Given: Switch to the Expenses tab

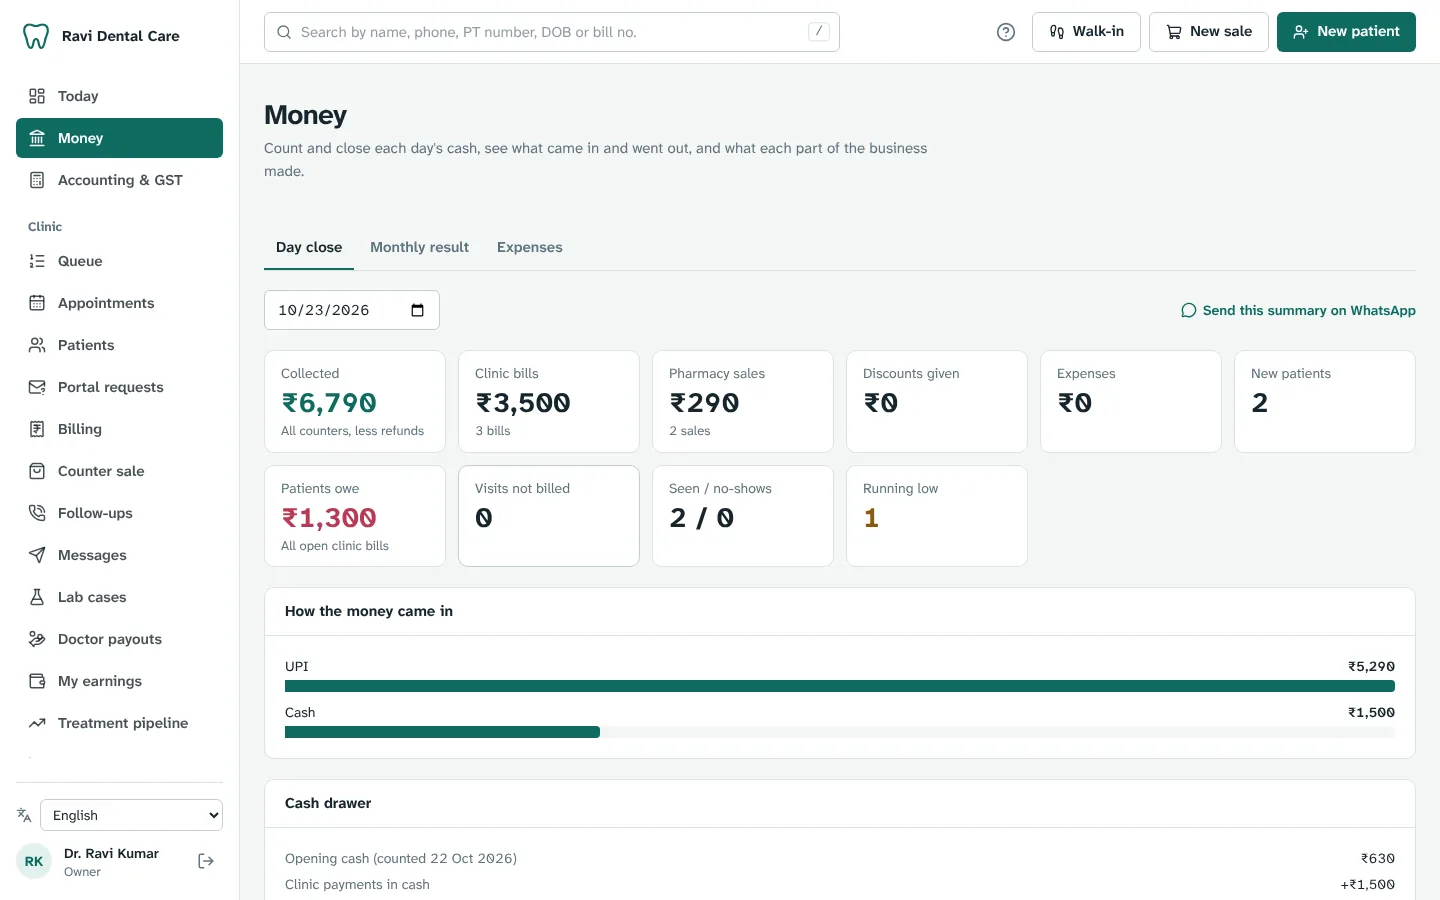Looking at the screenshot, I should pos(529,247).
